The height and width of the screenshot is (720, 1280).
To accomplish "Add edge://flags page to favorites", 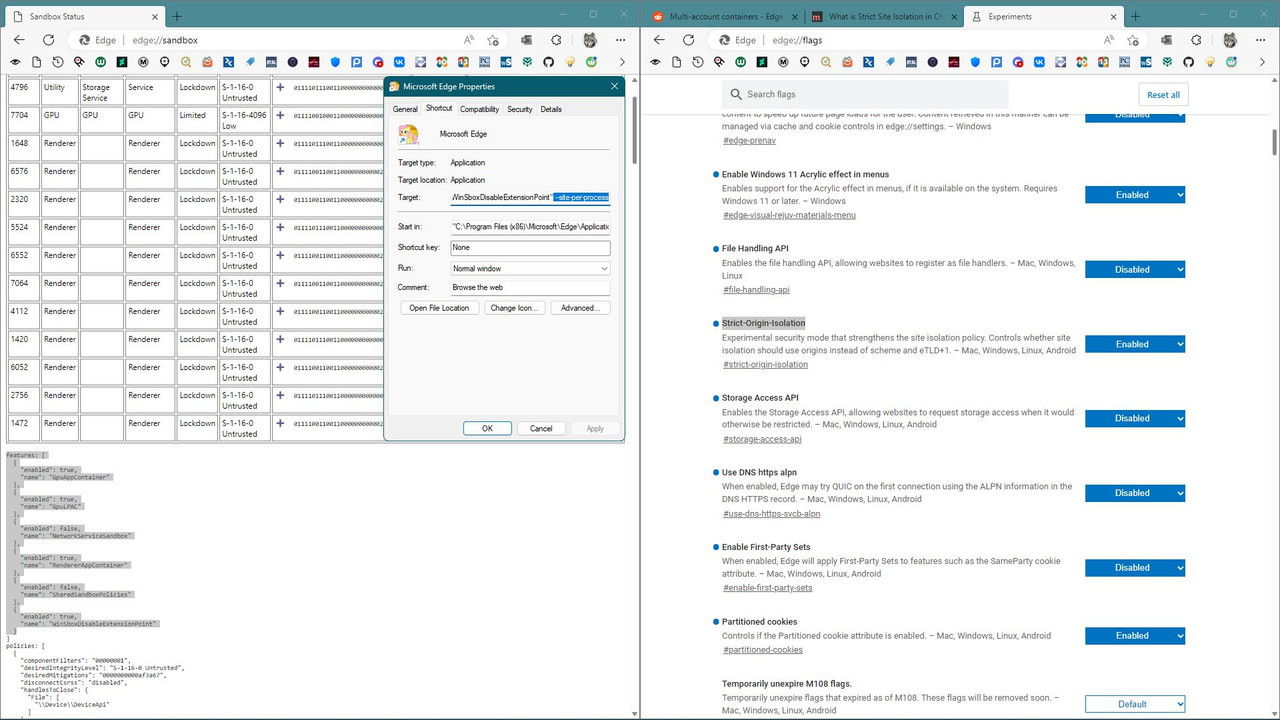I will 1133,40.
